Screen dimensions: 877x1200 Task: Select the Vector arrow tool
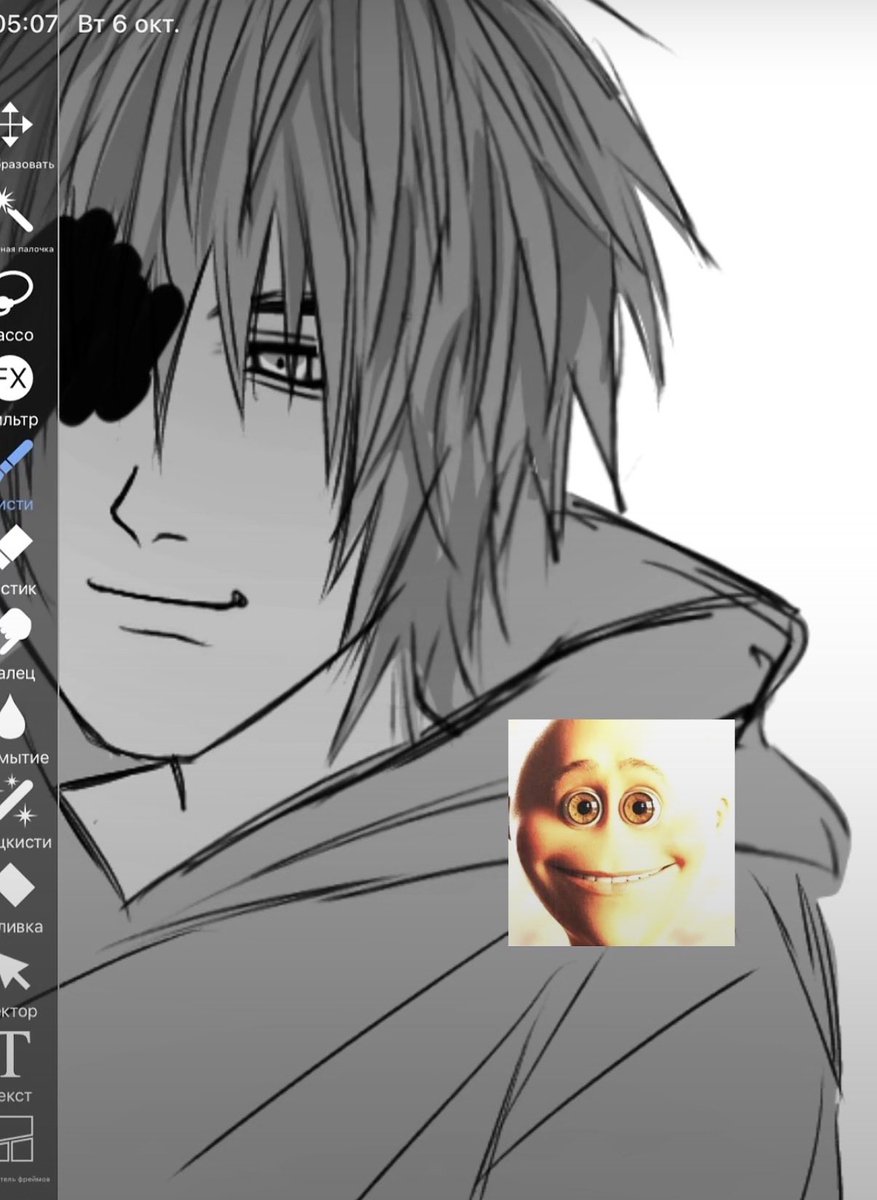pos(14,970)
